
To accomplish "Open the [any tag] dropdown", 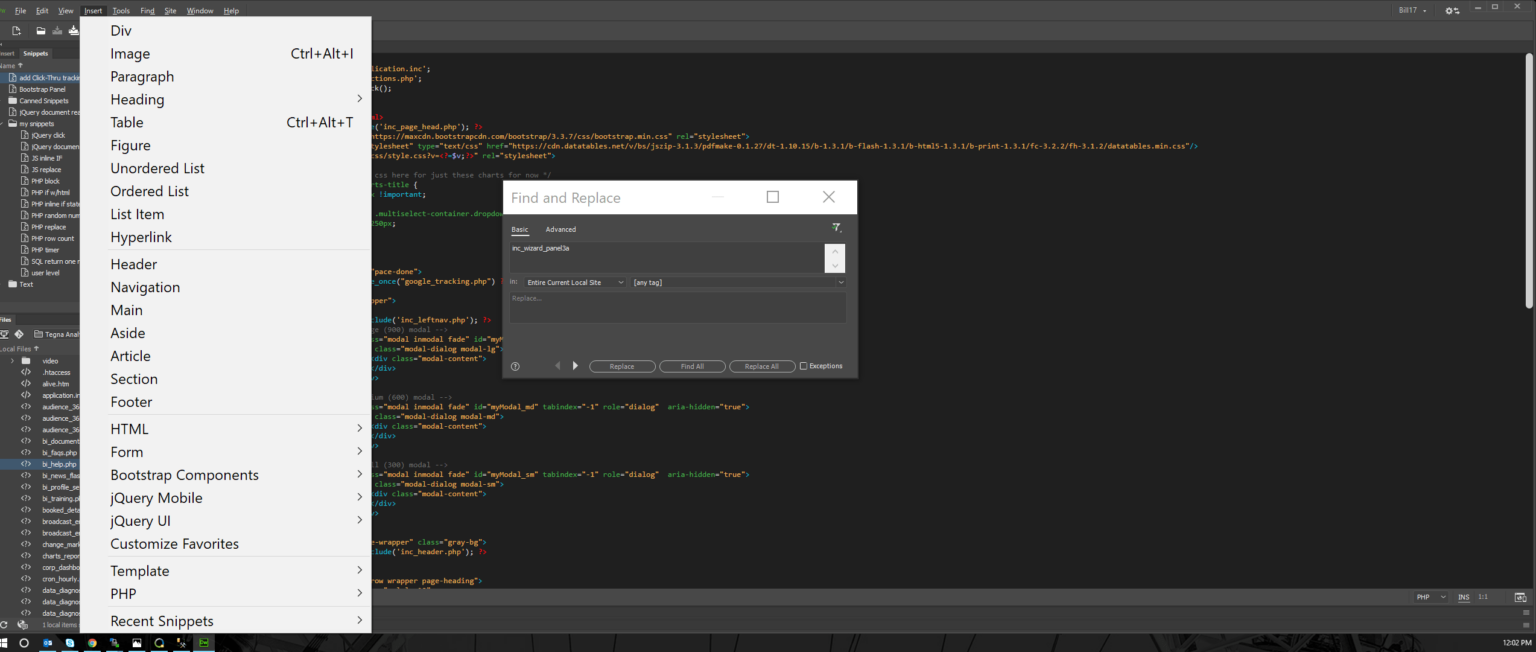I will (x=738, y=282).
